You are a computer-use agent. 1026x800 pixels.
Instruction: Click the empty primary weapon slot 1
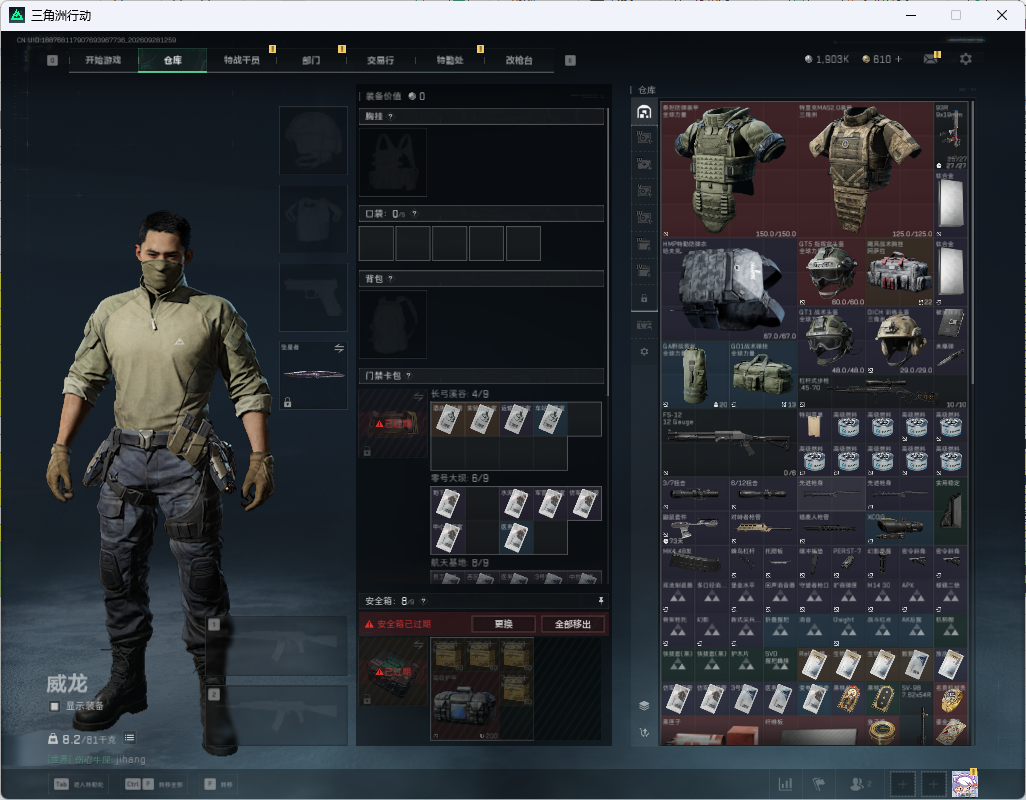pos(277,645)
